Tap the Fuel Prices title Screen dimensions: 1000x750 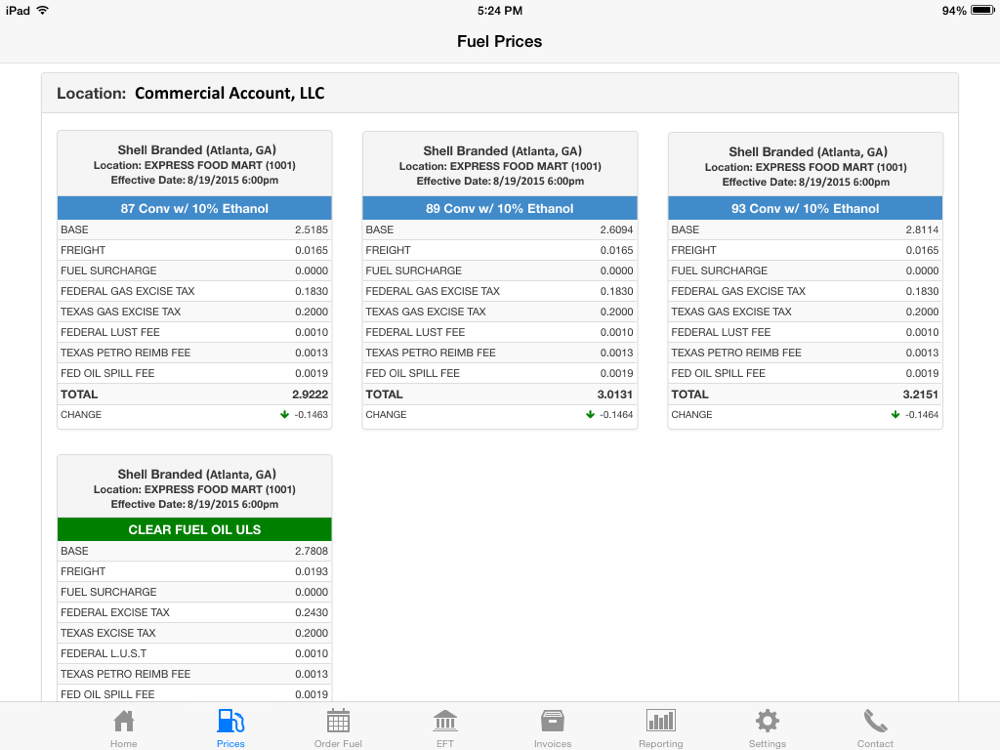pos(499,41)
